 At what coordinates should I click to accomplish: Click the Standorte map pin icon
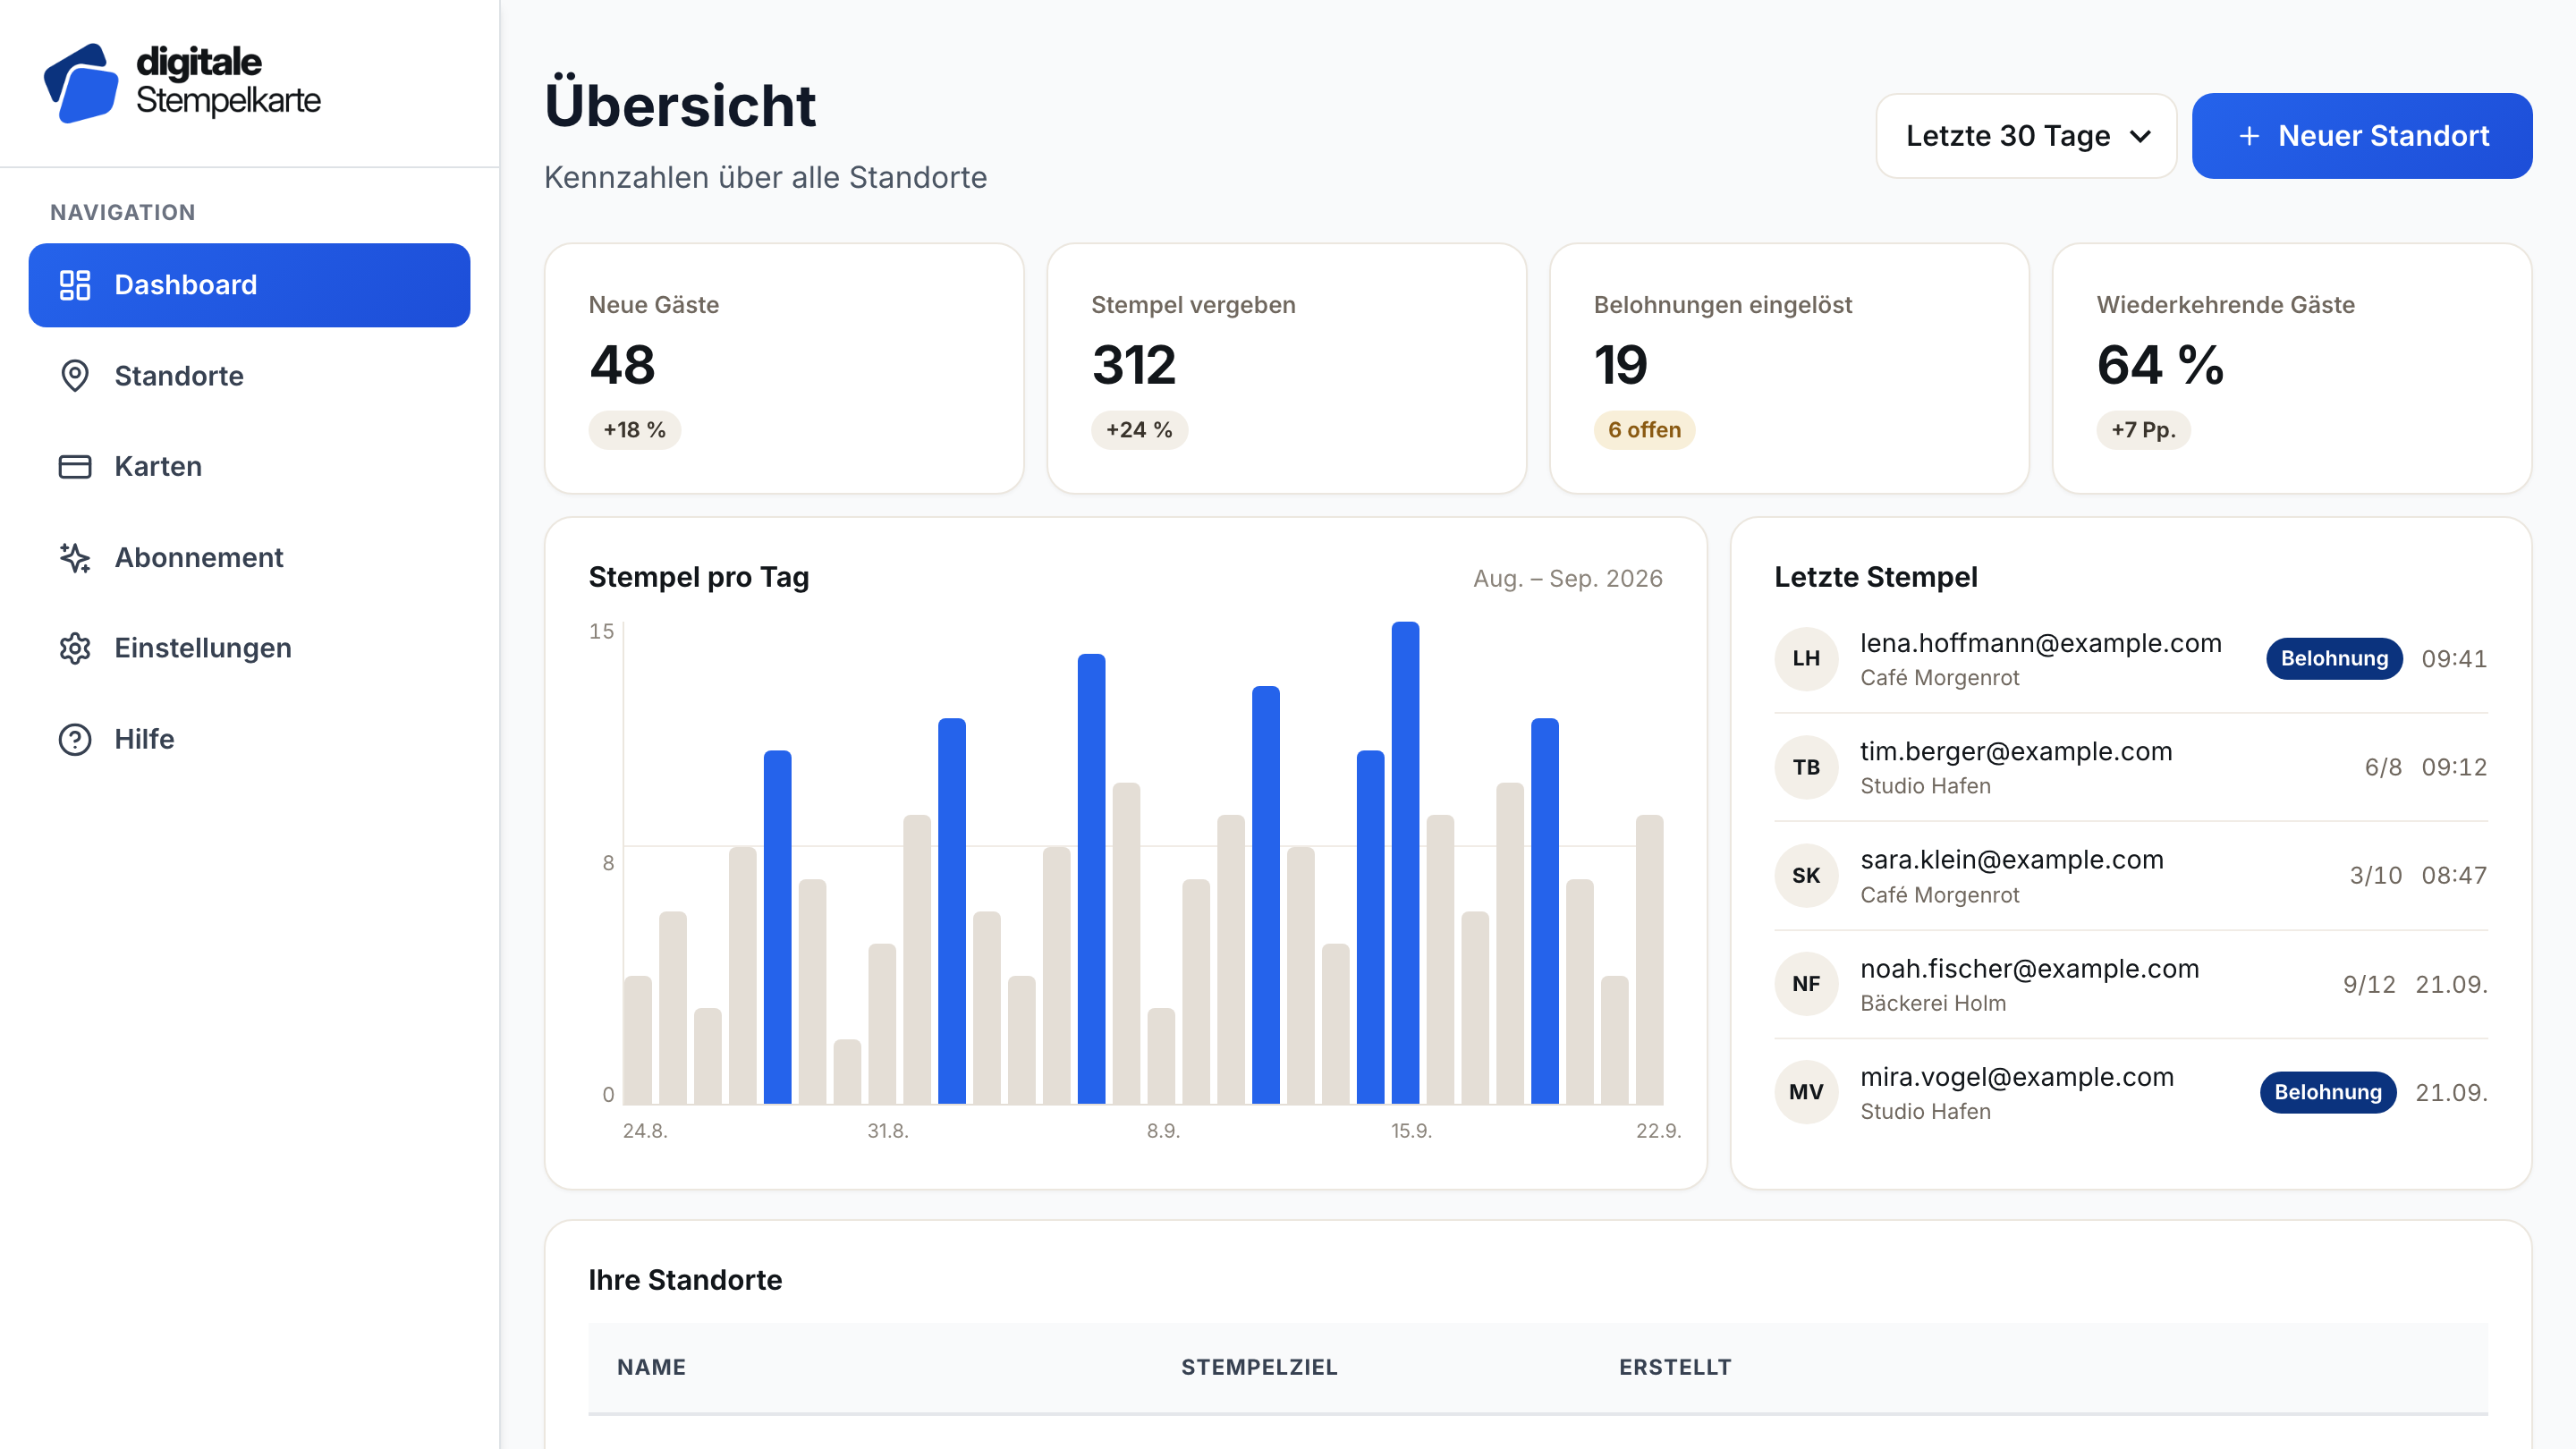point(75,376)
